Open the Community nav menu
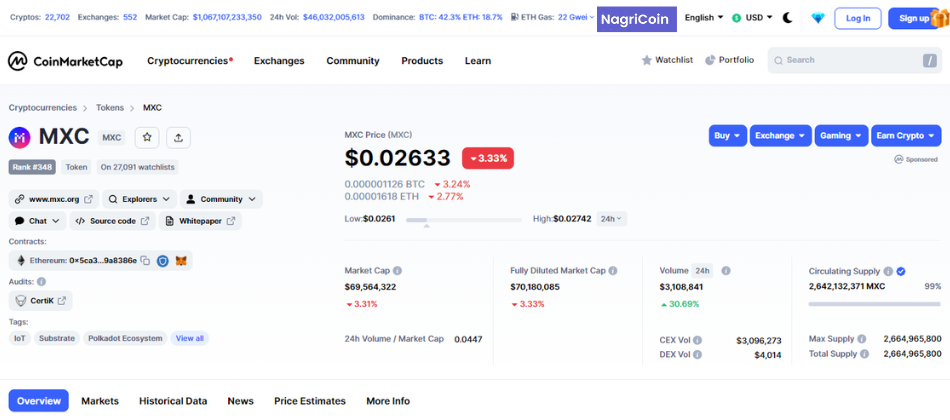 353,61
